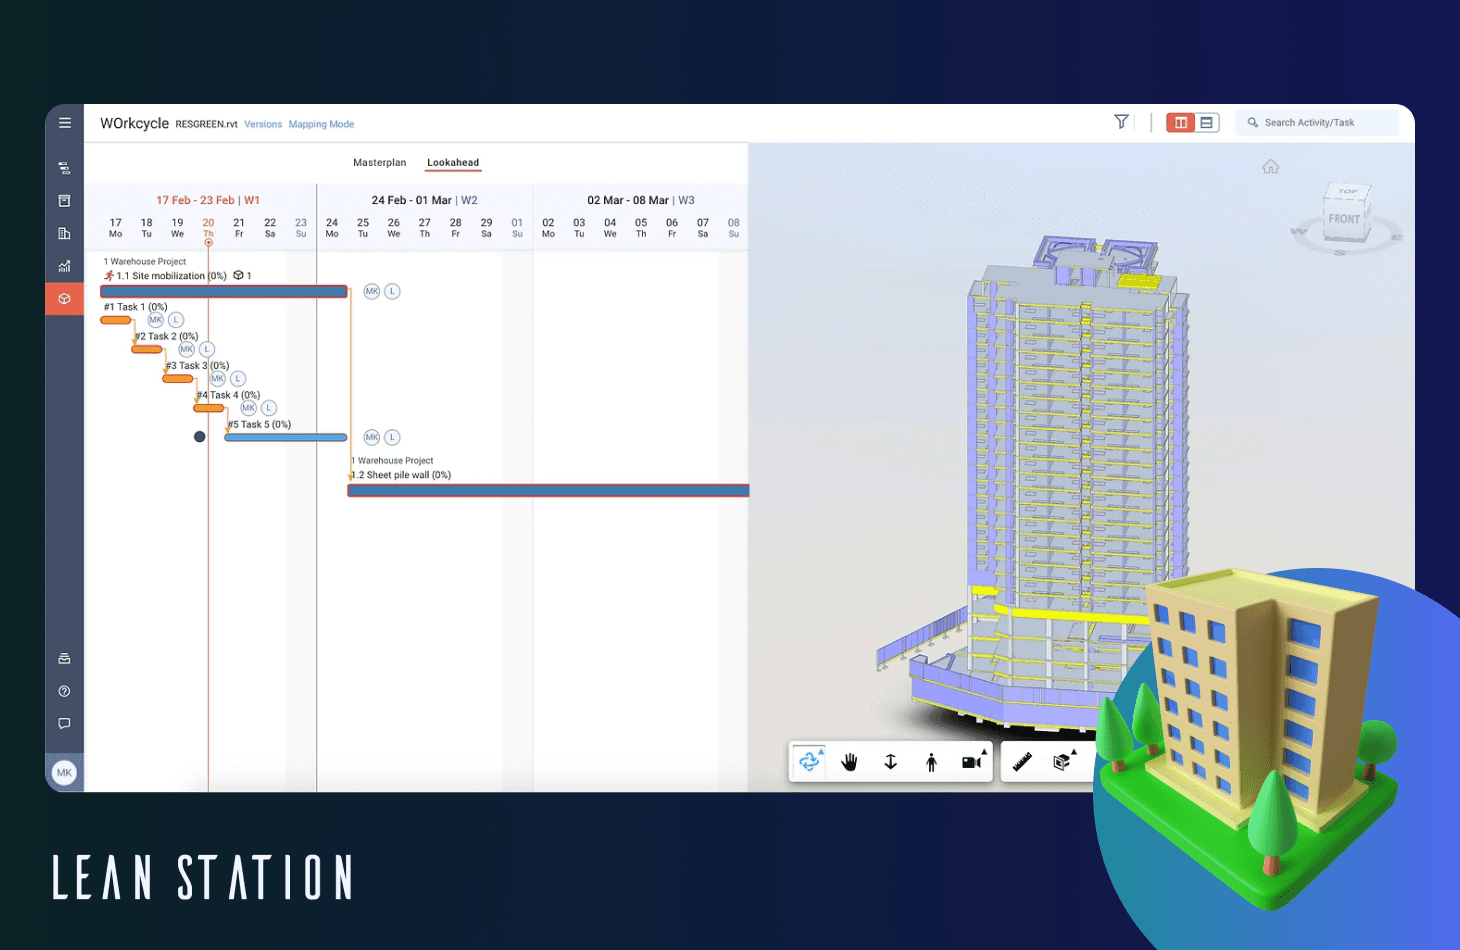Expand the Camera tool options arrow

pos(984,751)
